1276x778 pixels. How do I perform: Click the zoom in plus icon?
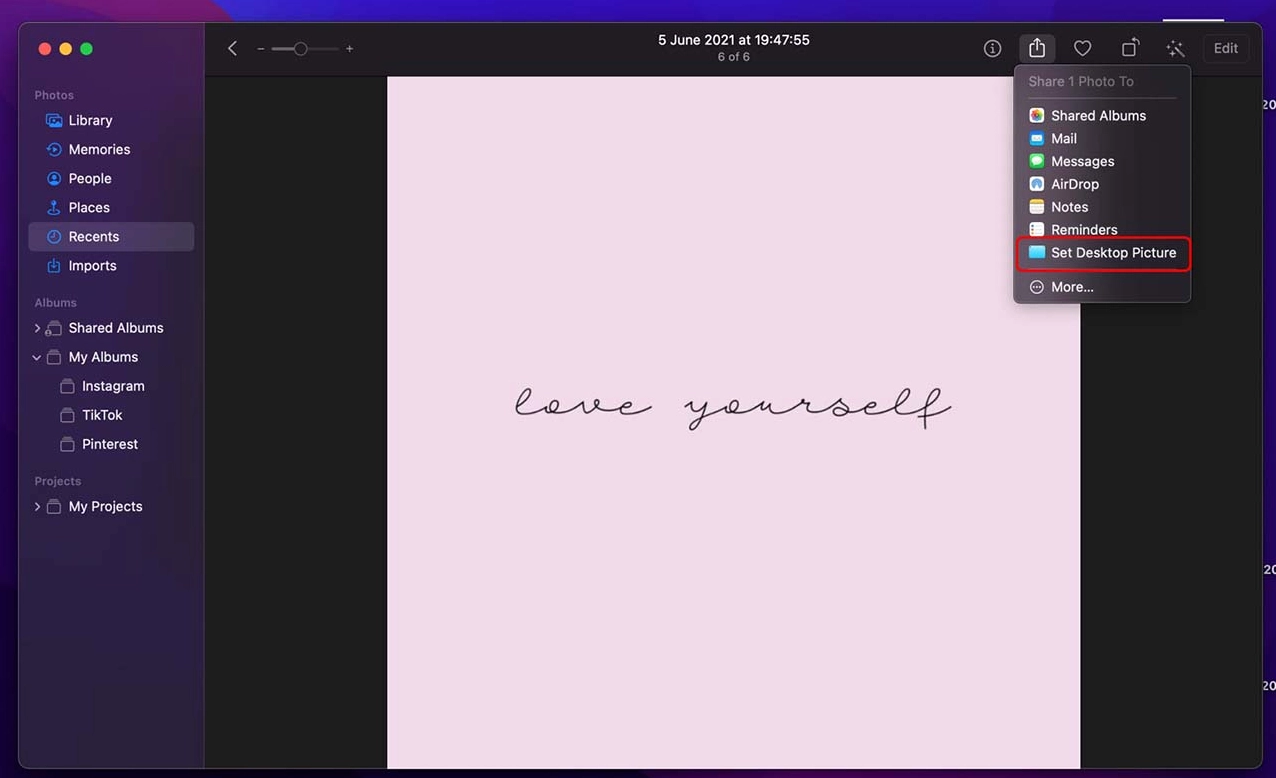click(349, 49)
